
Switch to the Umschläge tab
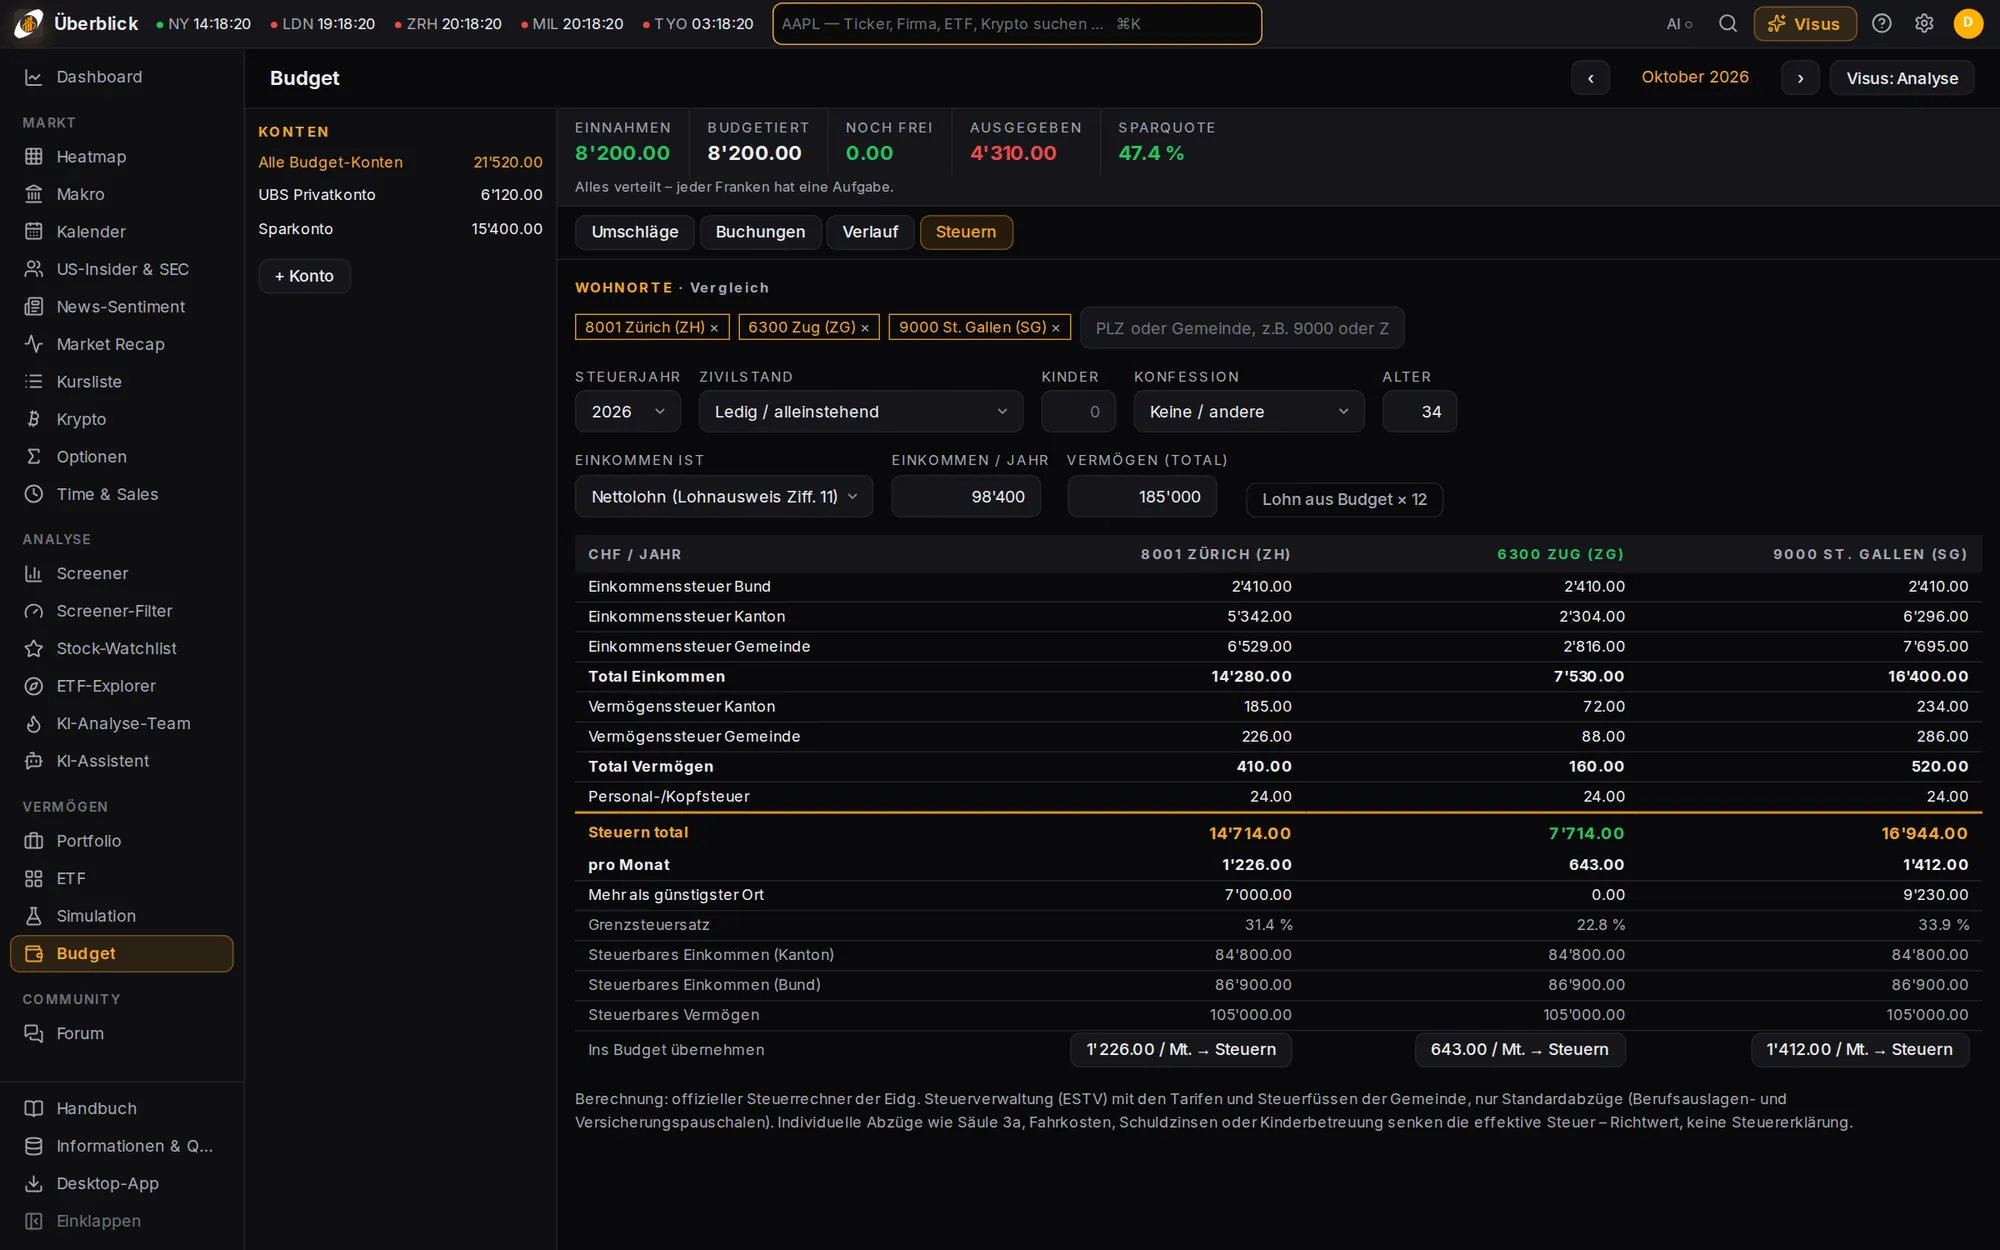tap(635, 232)
